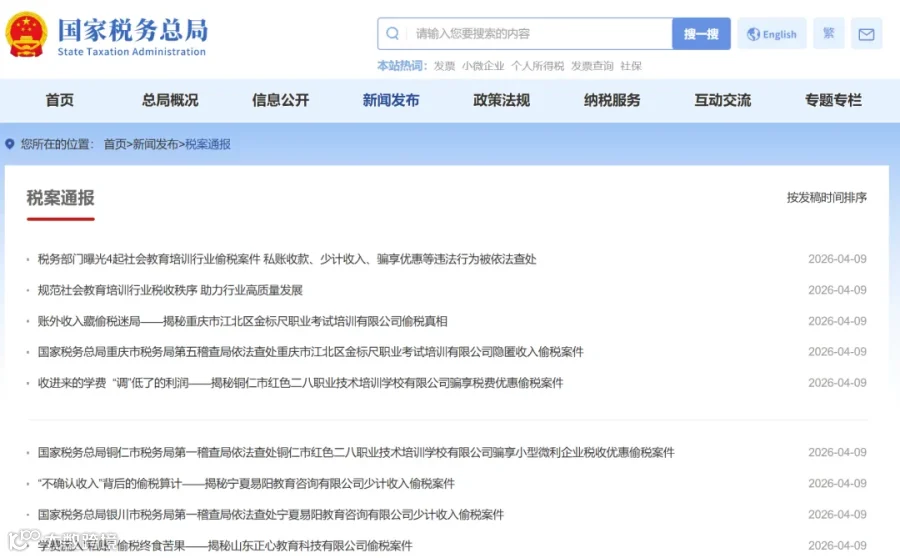Image resolution: width=900 pixels, height=558 pixels.
Task: Sort list via 按发稿时间排序
Action: (827, 197)
